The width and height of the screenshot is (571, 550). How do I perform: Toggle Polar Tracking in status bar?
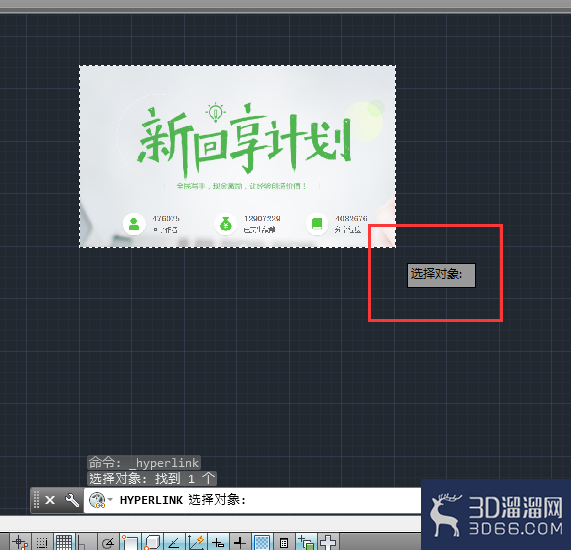click(108, 542)
